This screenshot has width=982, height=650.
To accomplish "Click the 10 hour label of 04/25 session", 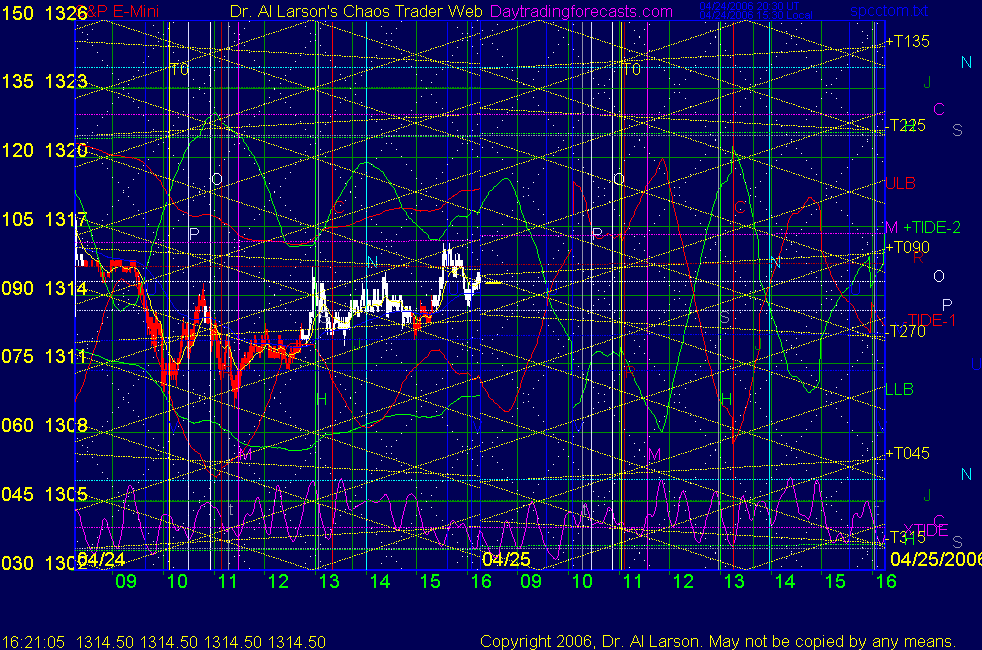I will [x=582, y=581].
